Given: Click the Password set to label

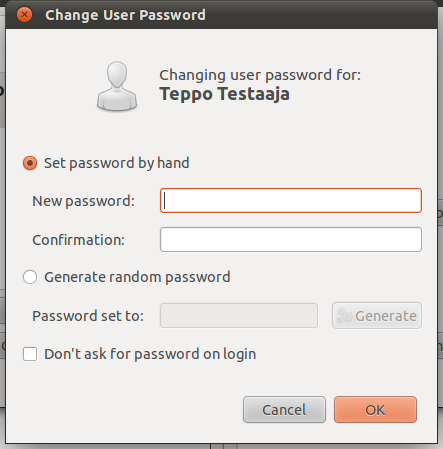Looking at the screenshot, I should 88,316.
